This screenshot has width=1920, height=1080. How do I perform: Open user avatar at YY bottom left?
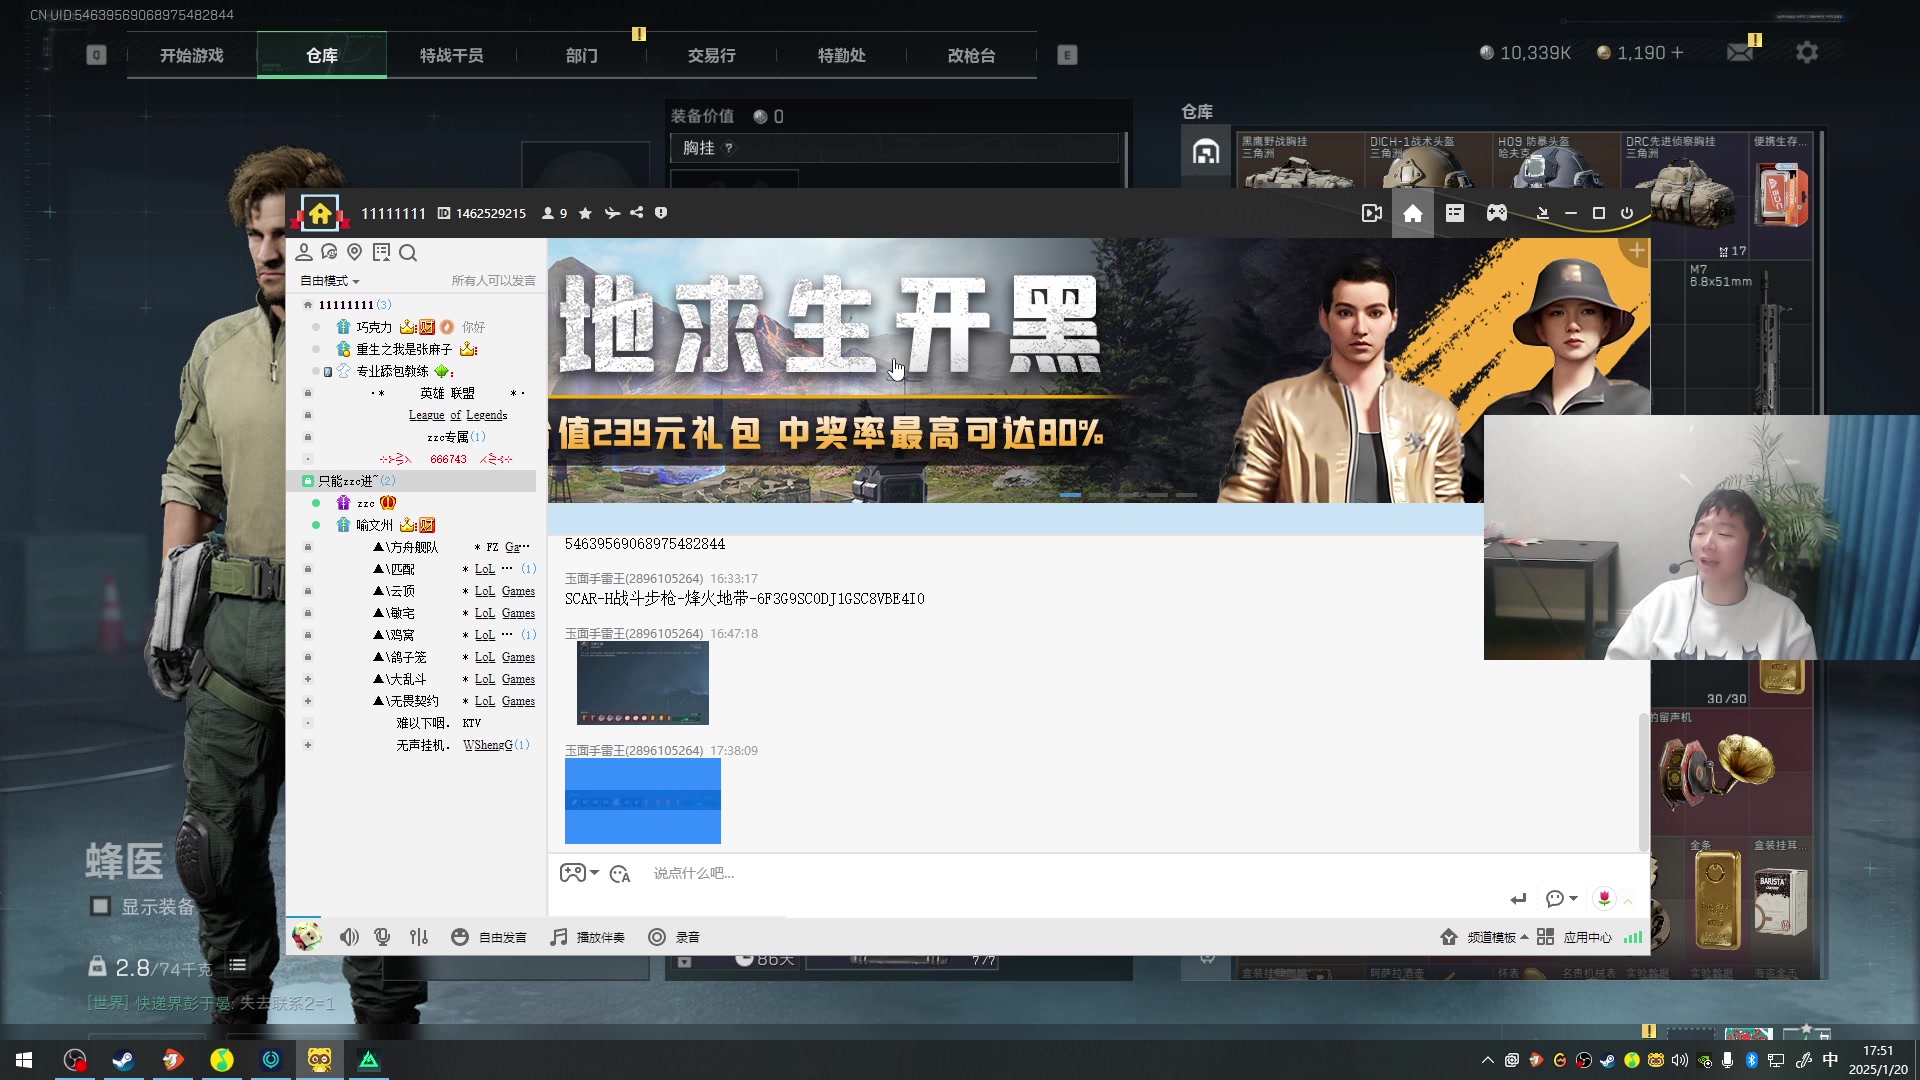point(307,937)
